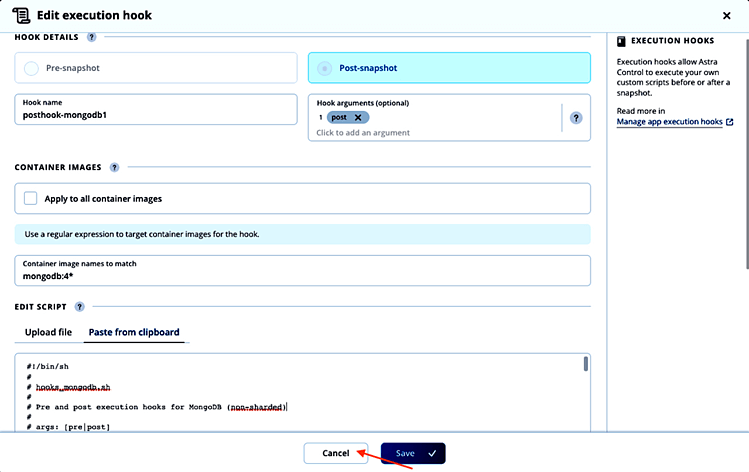Switch to Paste from clipboard tab

pyautogui.click(x=133, y=332)
